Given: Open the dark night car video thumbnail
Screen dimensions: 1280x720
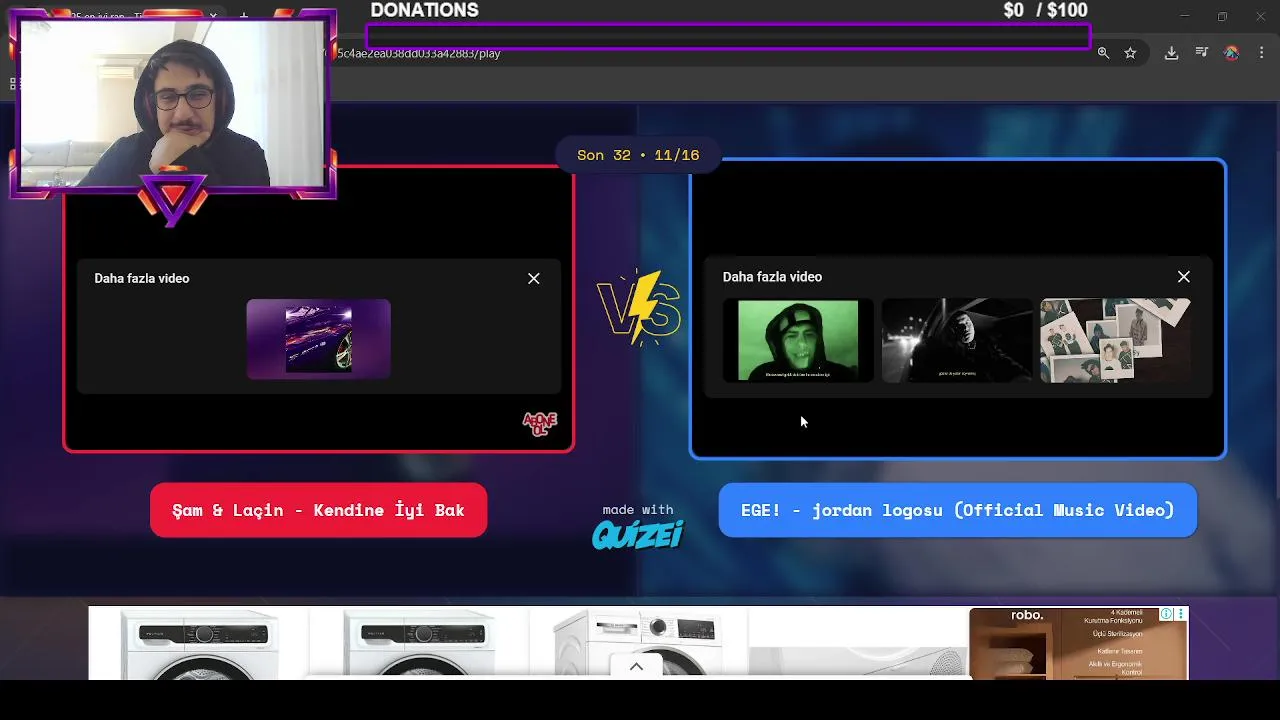Looking at the screenshot, I should tap(957, 340).
